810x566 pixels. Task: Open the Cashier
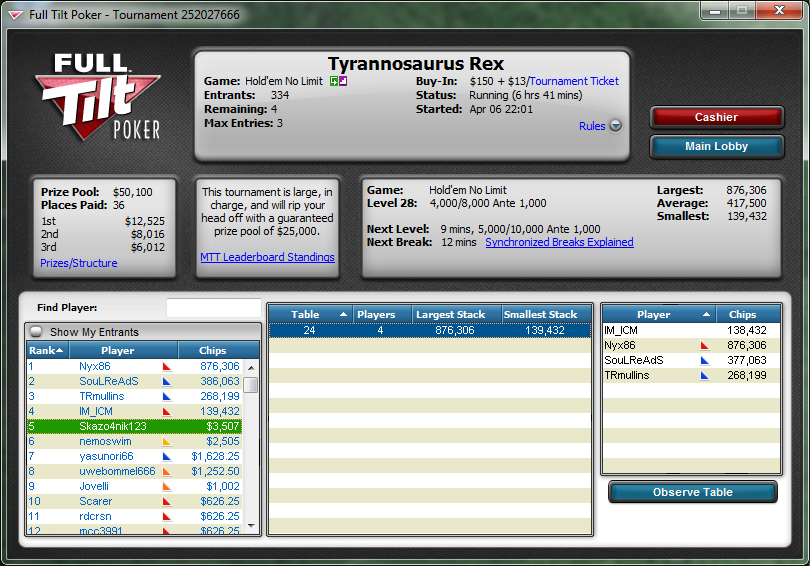(716, 117)
